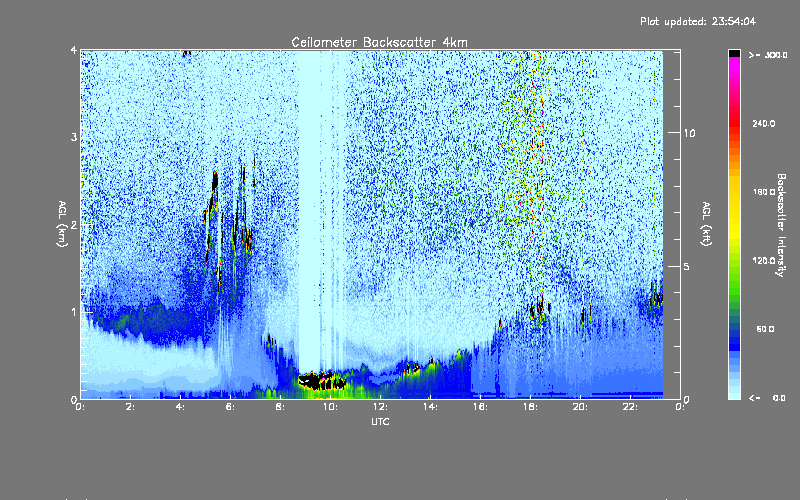Click the '2' tick on the km axis
The width and height of the screenshot is (800, 500).
[74, 224]
